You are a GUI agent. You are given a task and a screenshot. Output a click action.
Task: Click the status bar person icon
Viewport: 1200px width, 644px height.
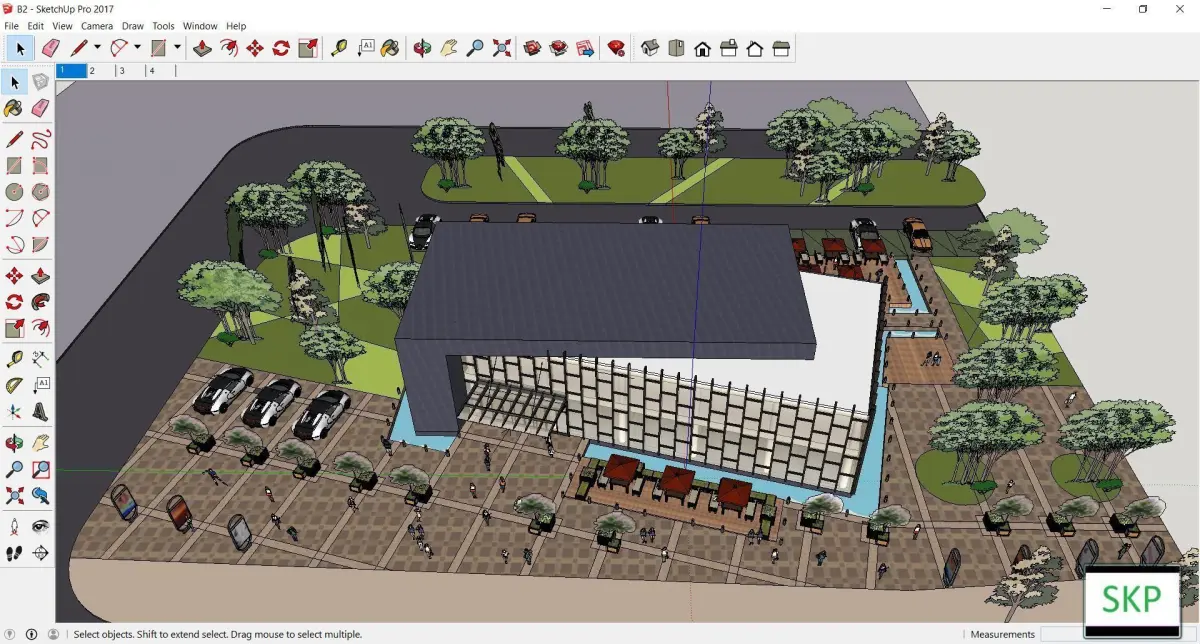pyautogui.click(x=53, y=634)
